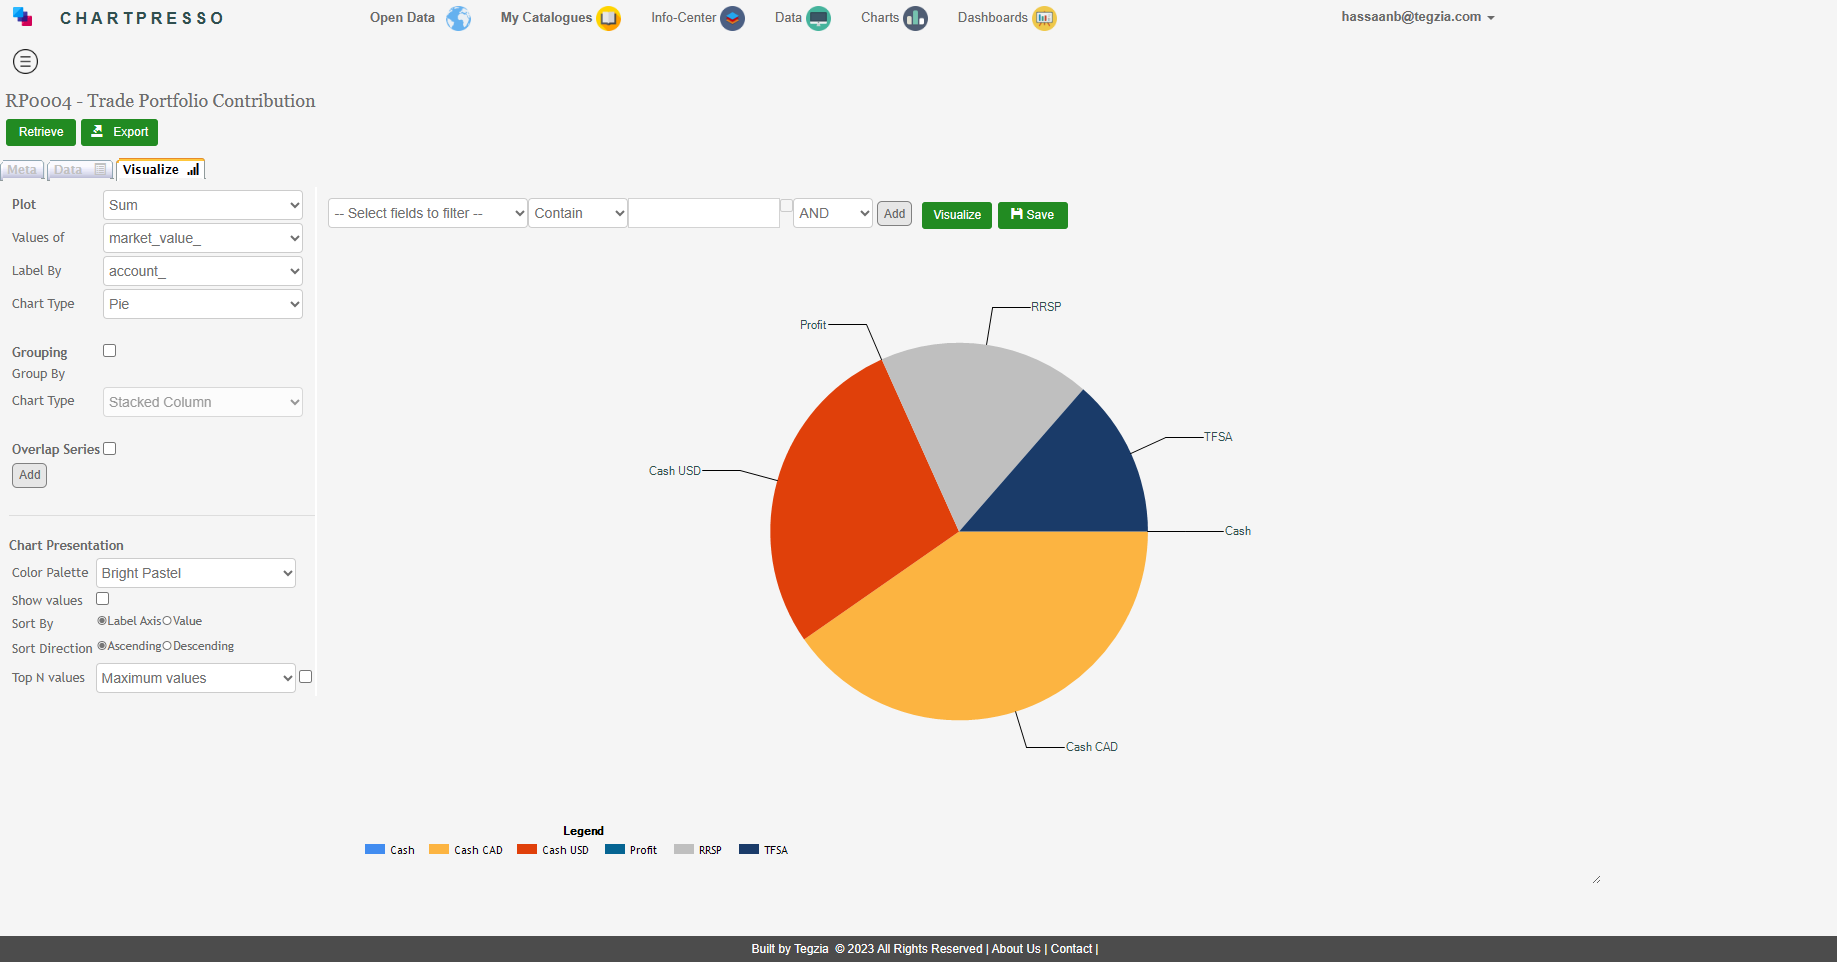Click the green Visualize button
Image resolution: width=1837 pixels, height=962 pixels.
[957, 215]
